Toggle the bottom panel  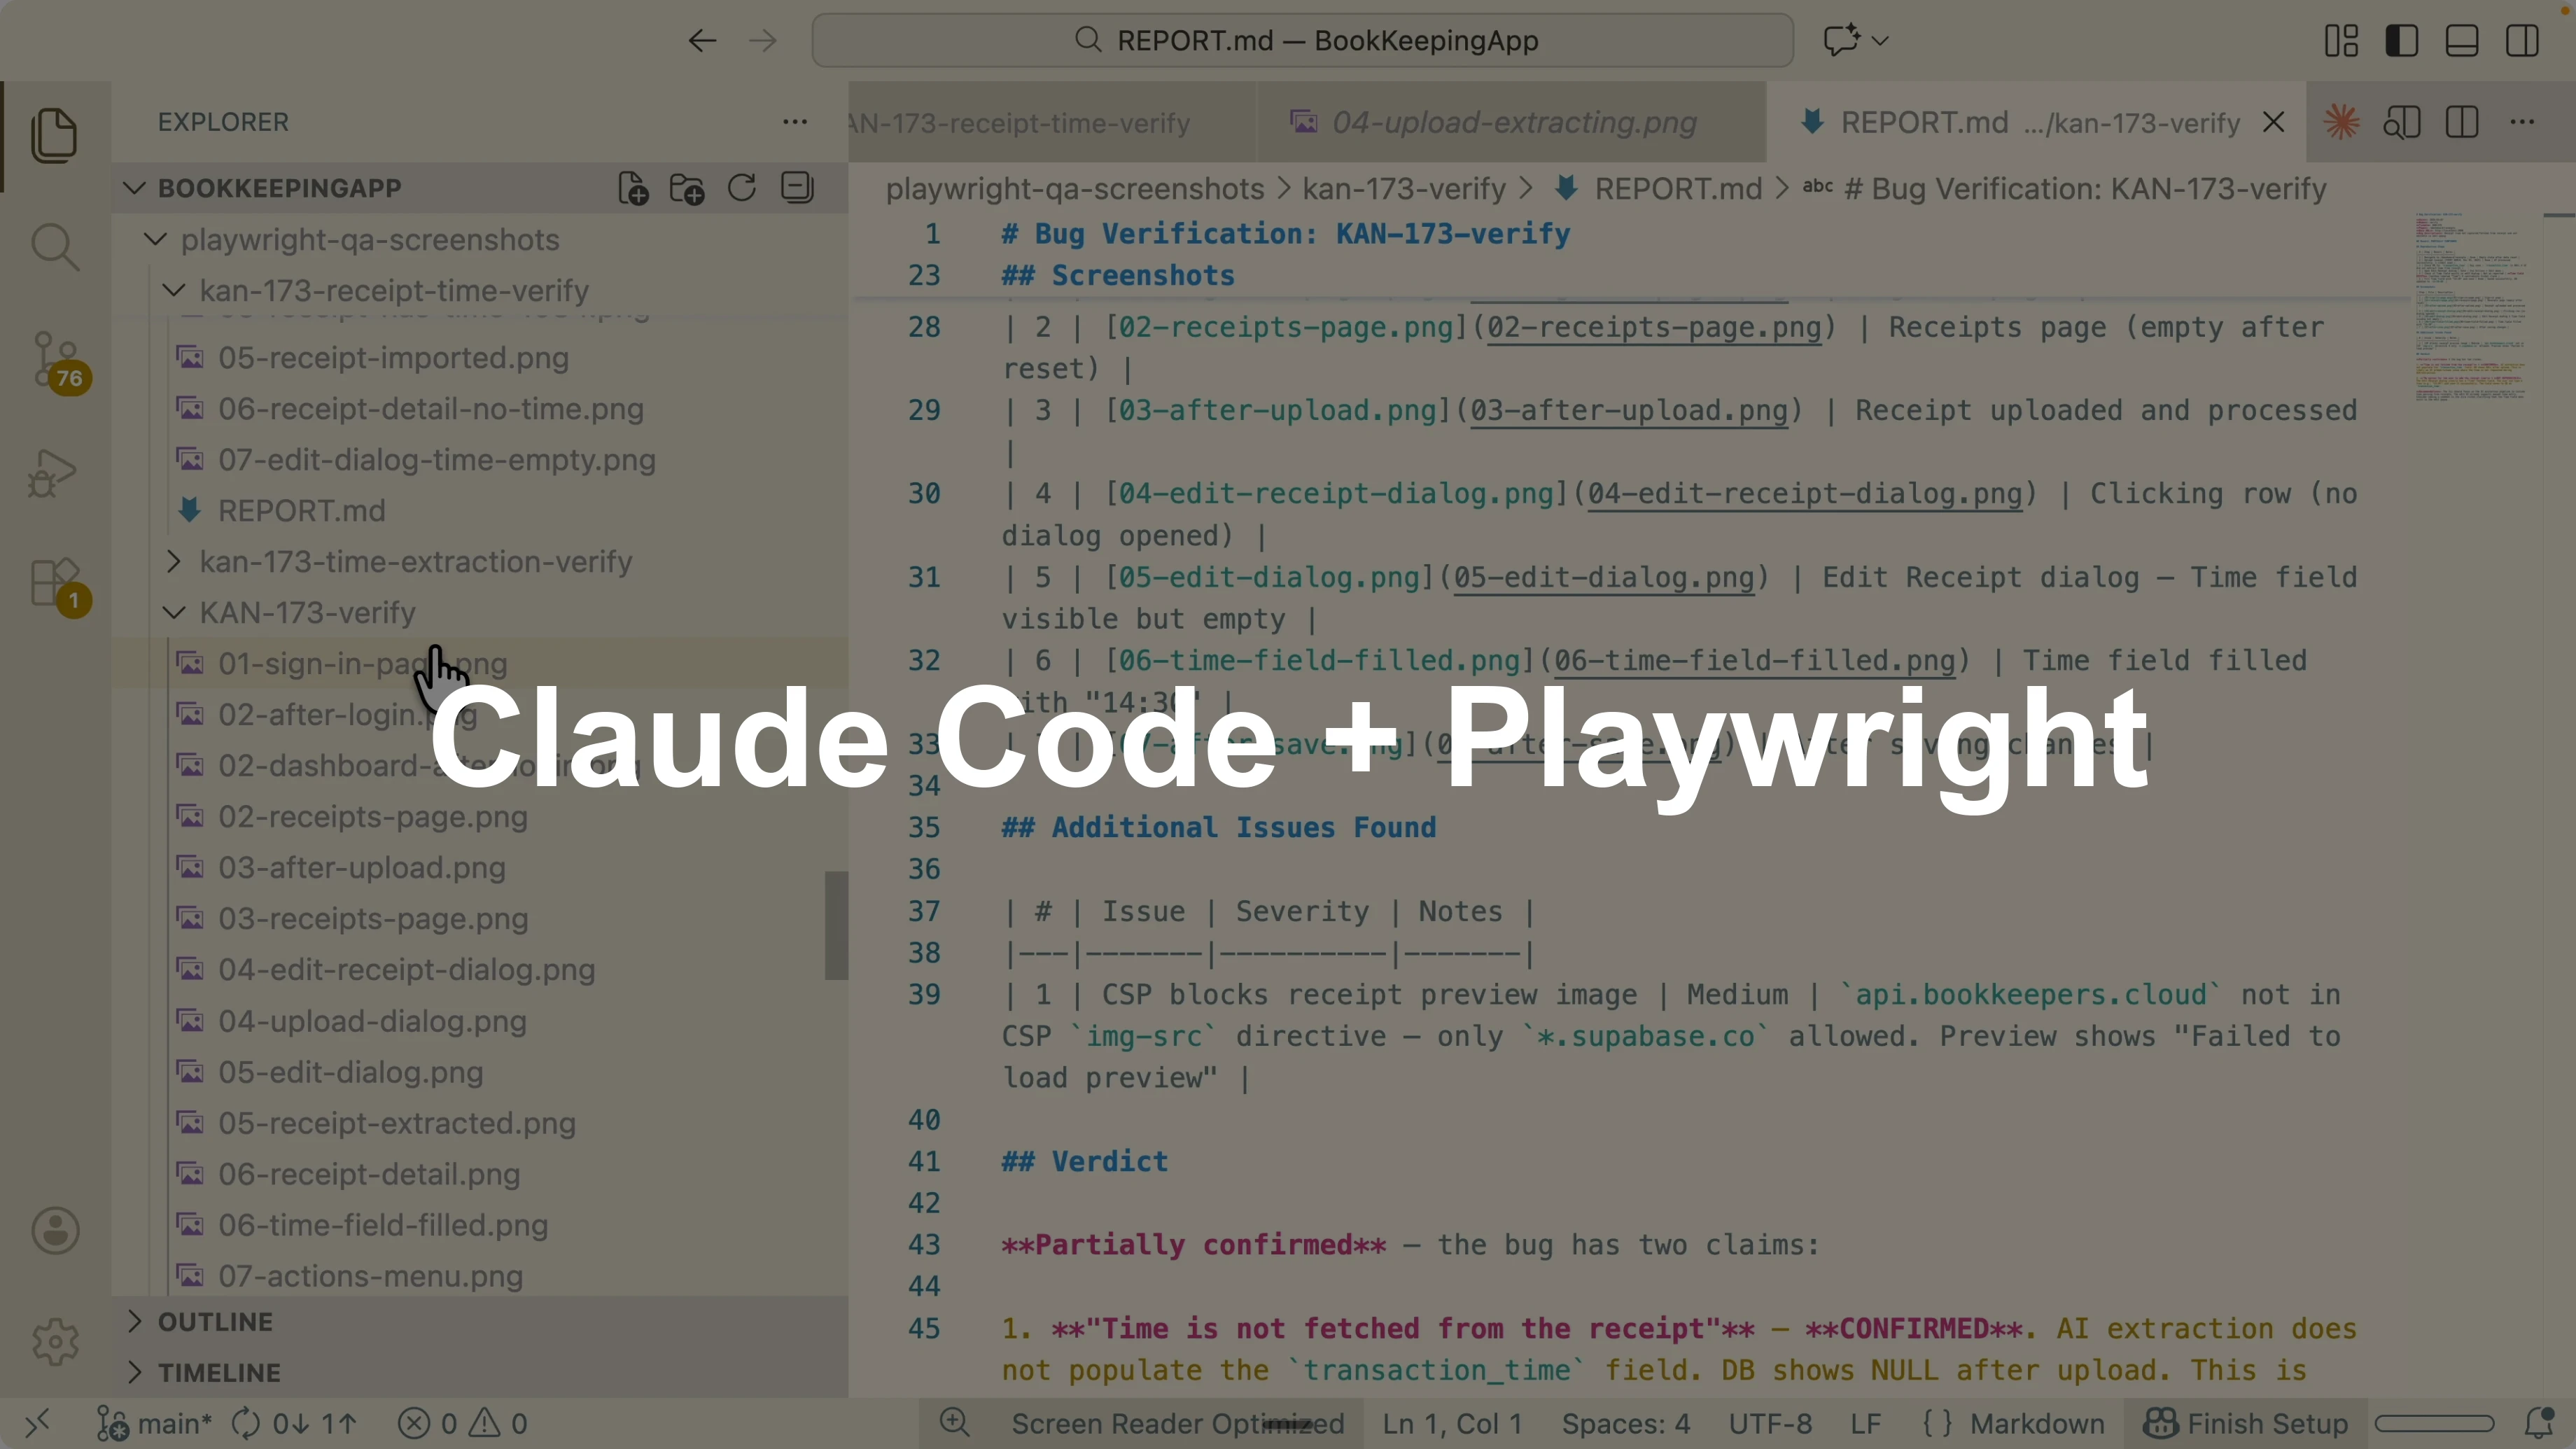(2462, 40)
